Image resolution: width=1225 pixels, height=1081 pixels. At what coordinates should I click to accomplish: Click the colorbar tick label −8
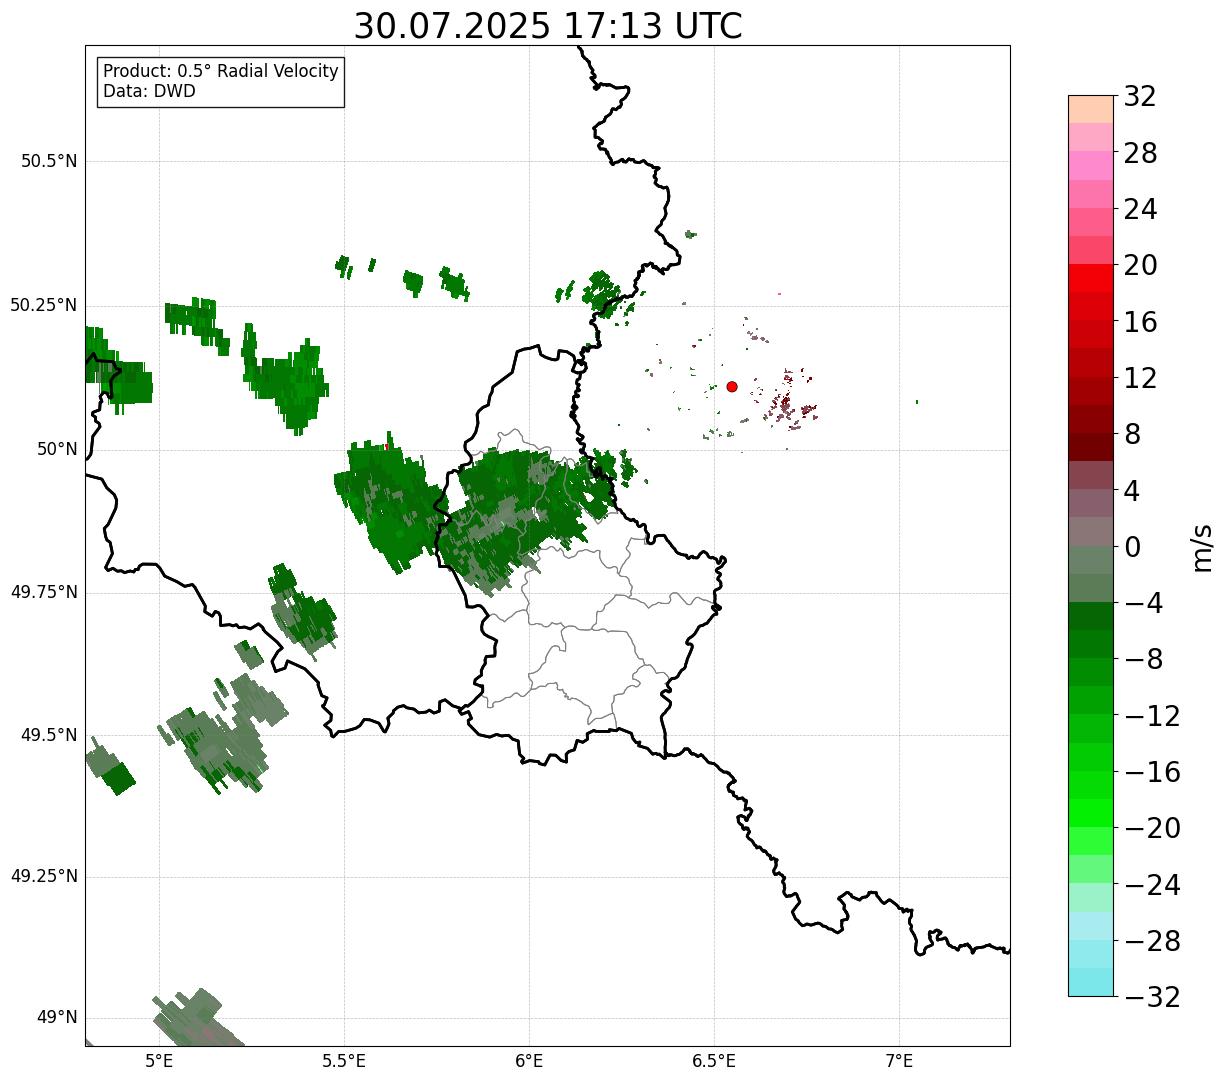tap(1143, 660)
